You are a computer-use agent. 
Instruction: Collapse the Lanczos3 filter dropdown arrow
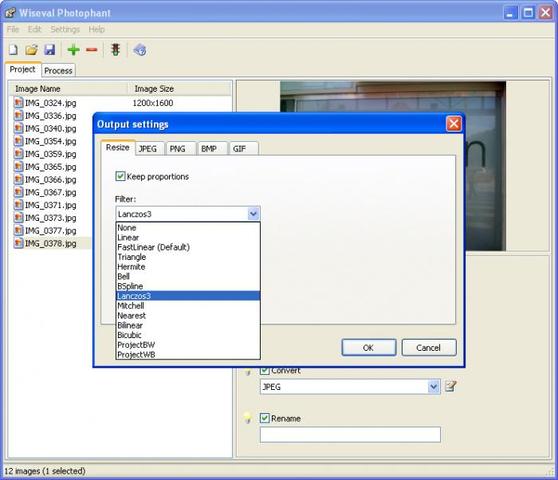[x=253, y=214]
